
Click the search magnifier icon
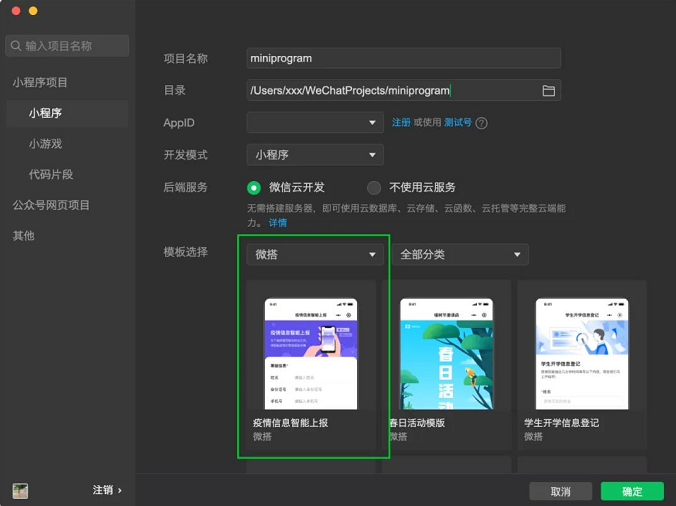pos(15,46)
